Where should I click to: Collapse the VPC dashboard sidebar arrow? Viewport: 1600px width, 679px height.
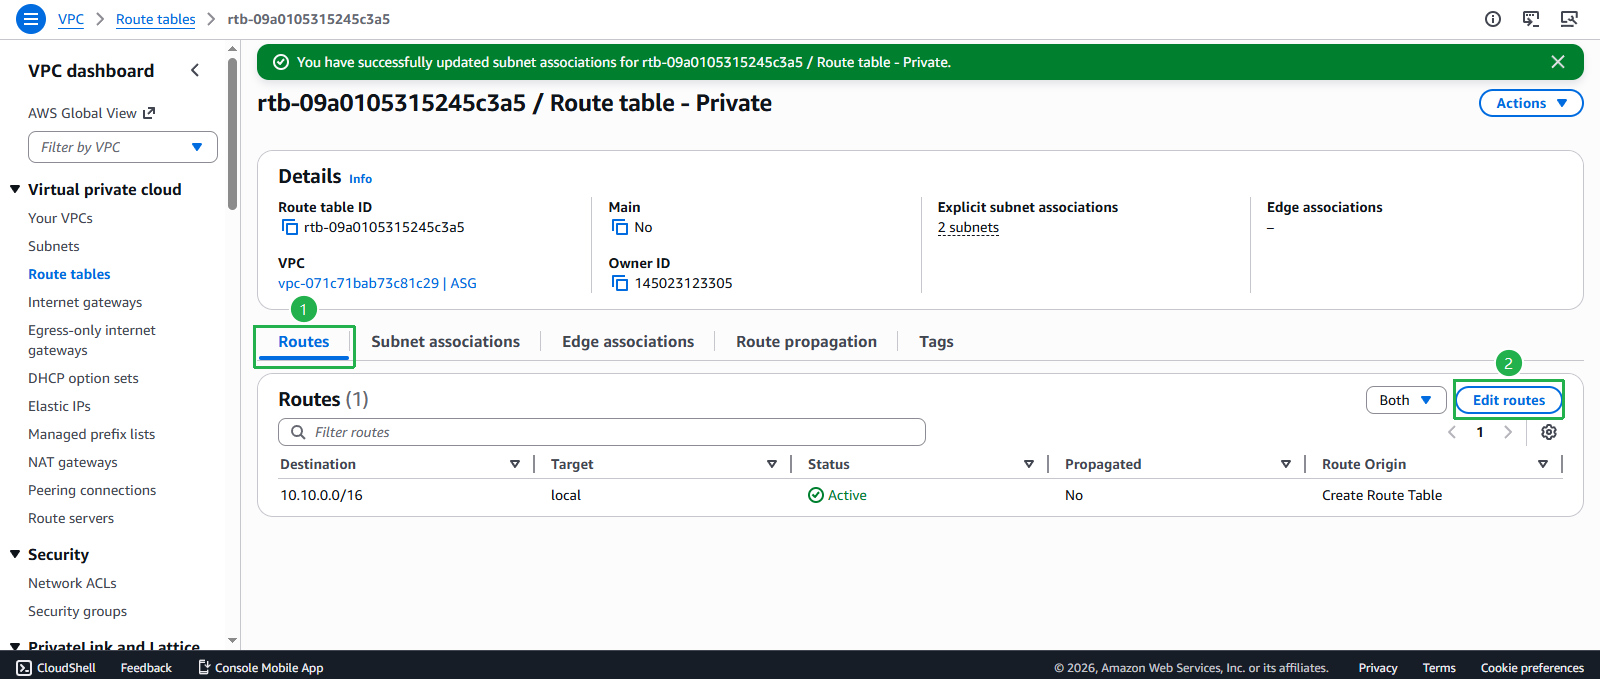click(x=195, y=70)
